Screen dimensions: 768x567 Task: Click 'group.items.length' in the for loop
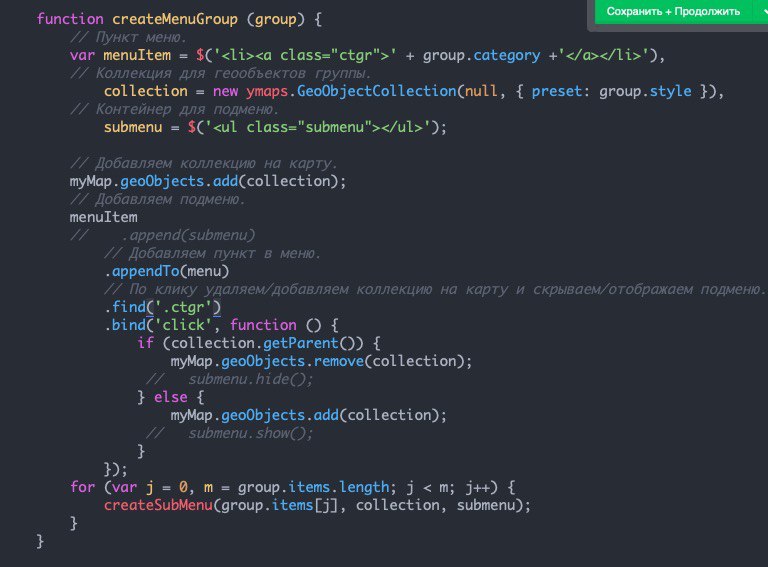pyautogui.click(x=313, y=487)
